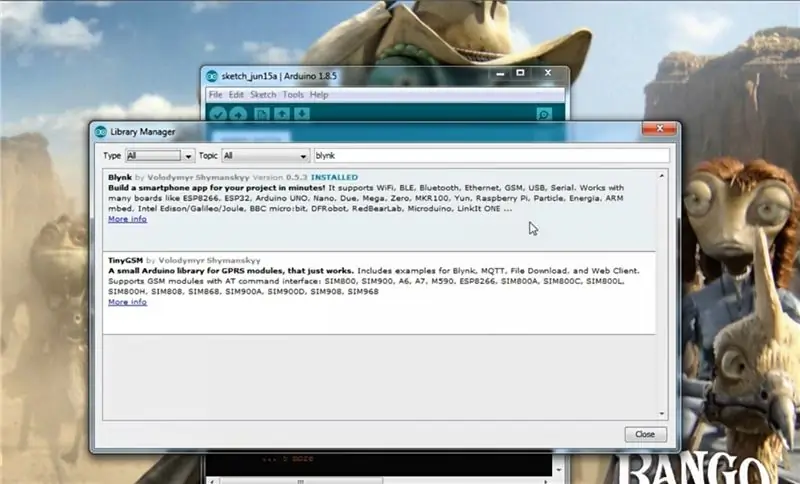Viewport: 800px width, 484px height.
Task: Click the New sketch icon in Arduino toolbar
Action: coord(262,114)
